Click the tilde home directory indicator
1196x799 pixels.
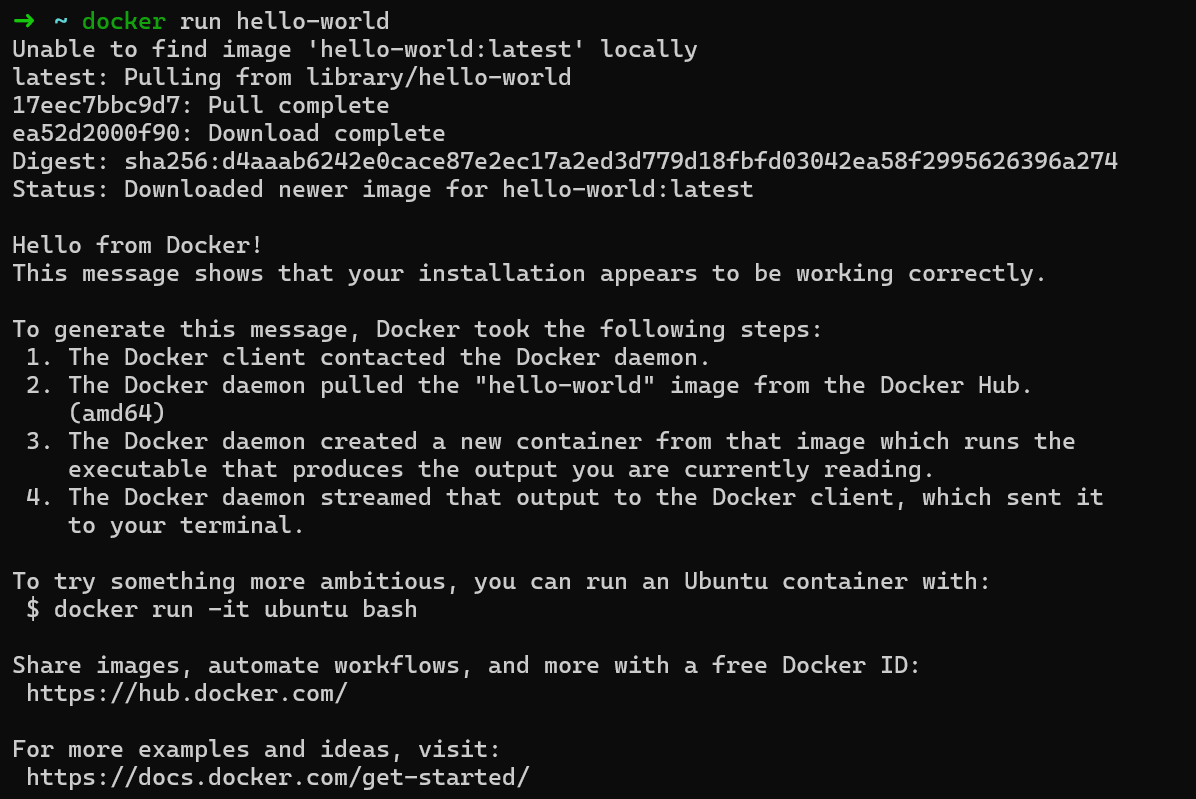point(61,21)
